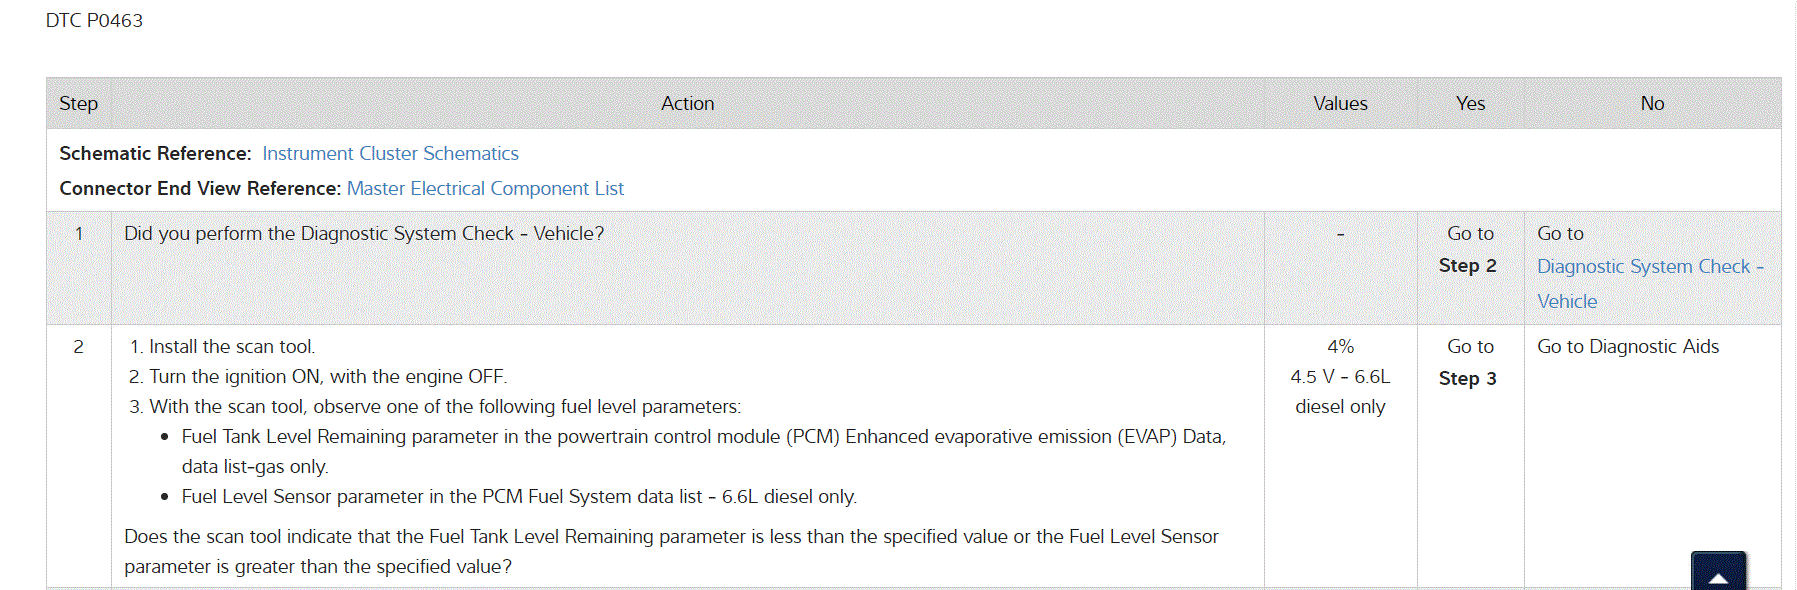Screen dimensions: 1797x590
Task: Click the 'Go to Diagnostic Aids' text
Action: [1627, 347]
